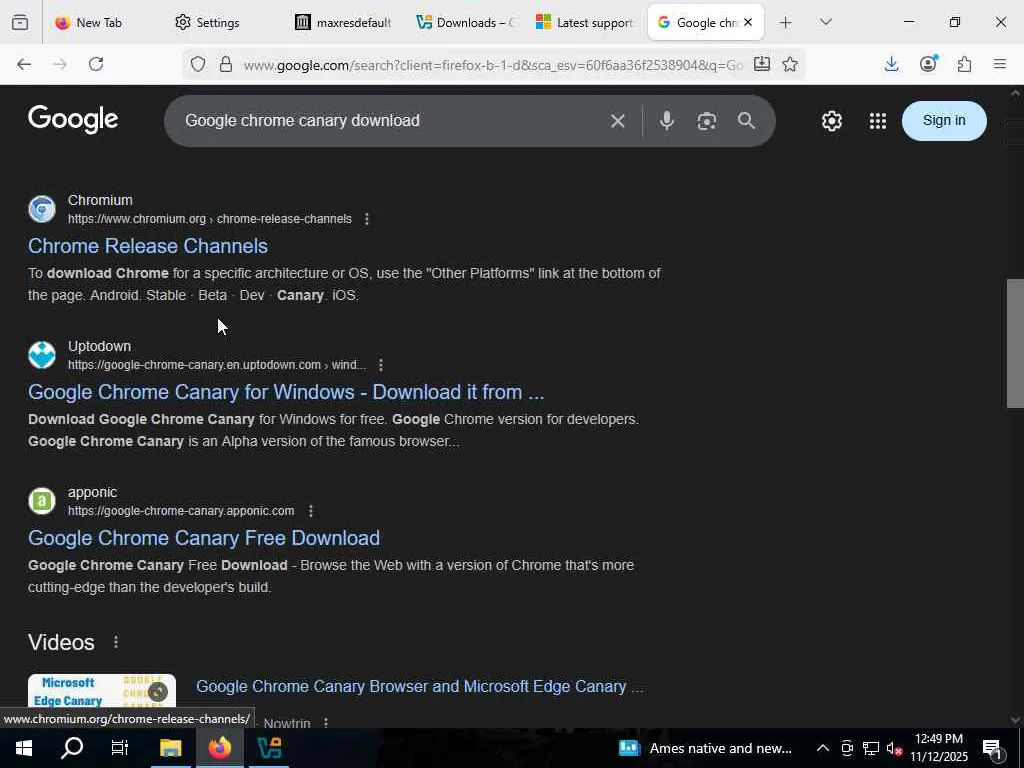Open more options for apponic result
1024x768 pixels.
(x=311, y=511)
